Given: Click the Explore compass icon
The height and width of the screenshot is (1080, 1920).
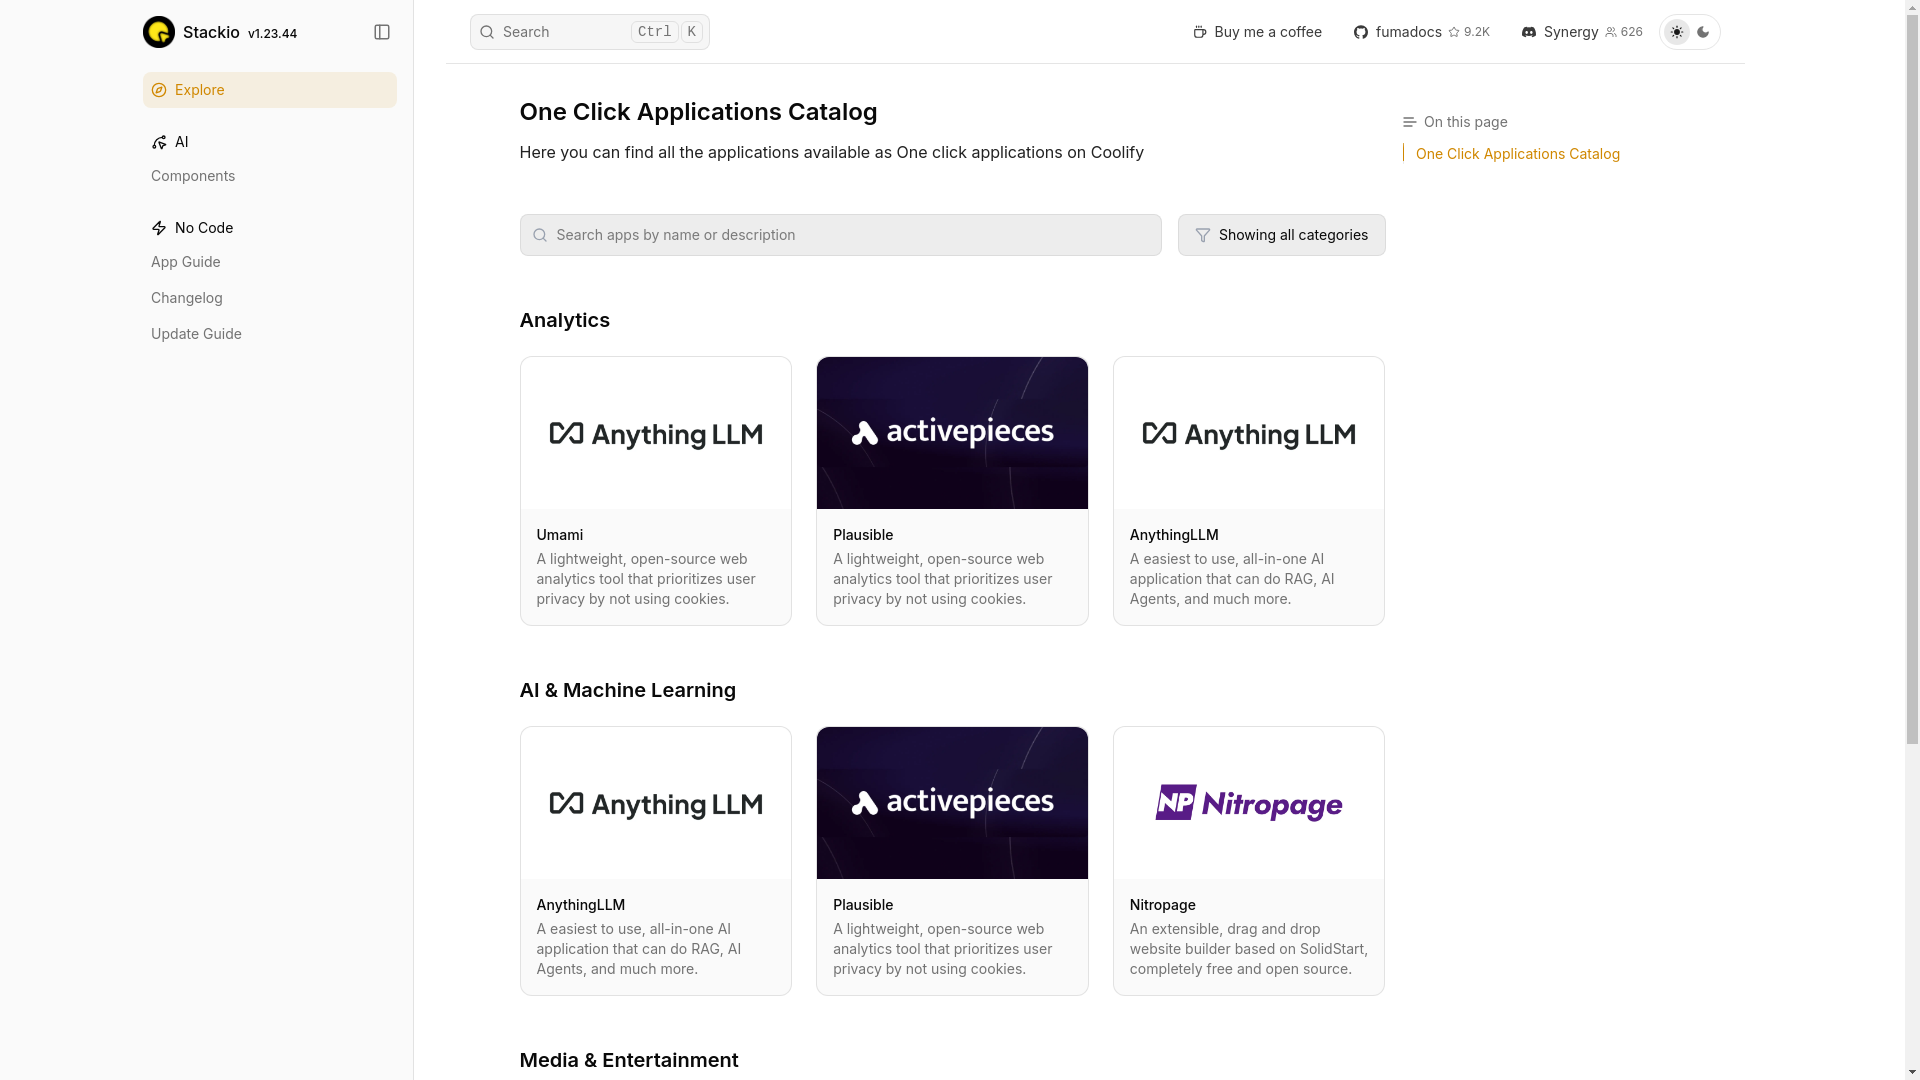Looking at the screenshot, I should pos(159,90).
